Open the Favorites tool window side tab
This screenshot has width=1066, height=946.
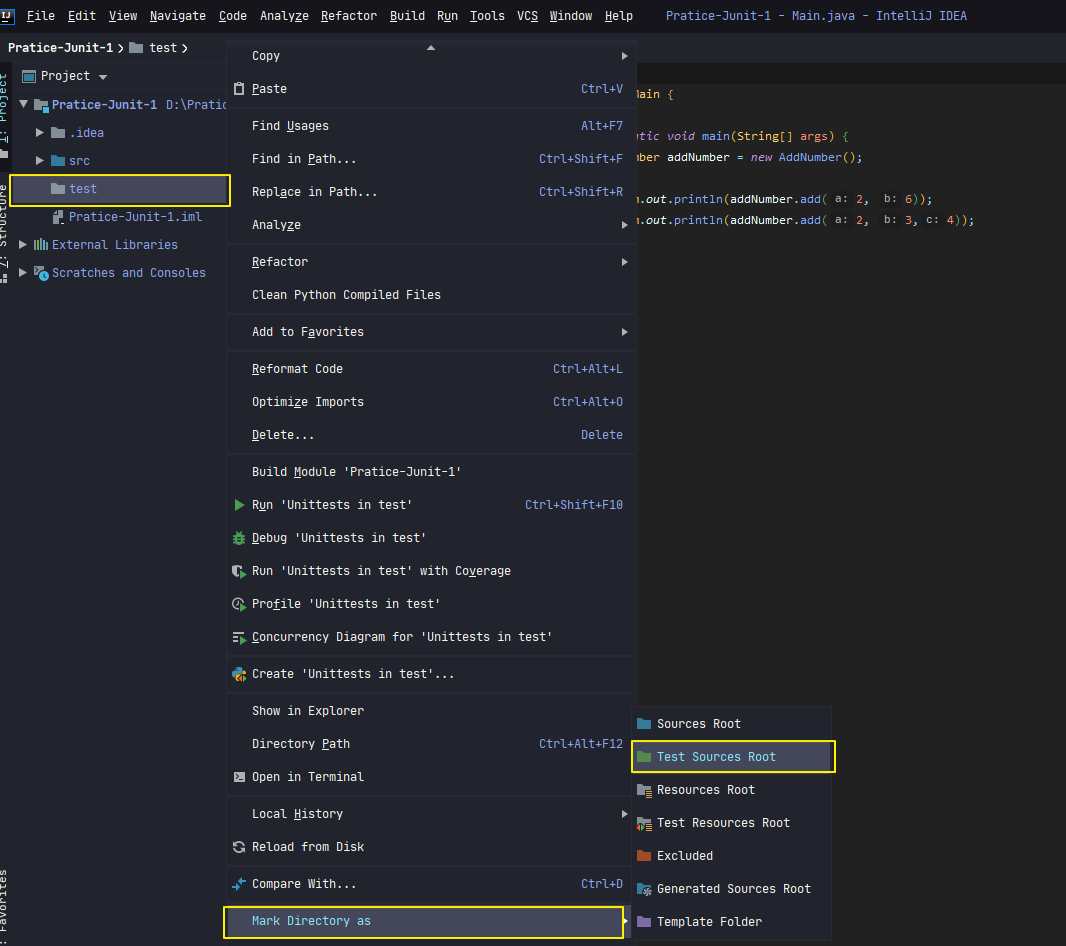tap(4, 905)
